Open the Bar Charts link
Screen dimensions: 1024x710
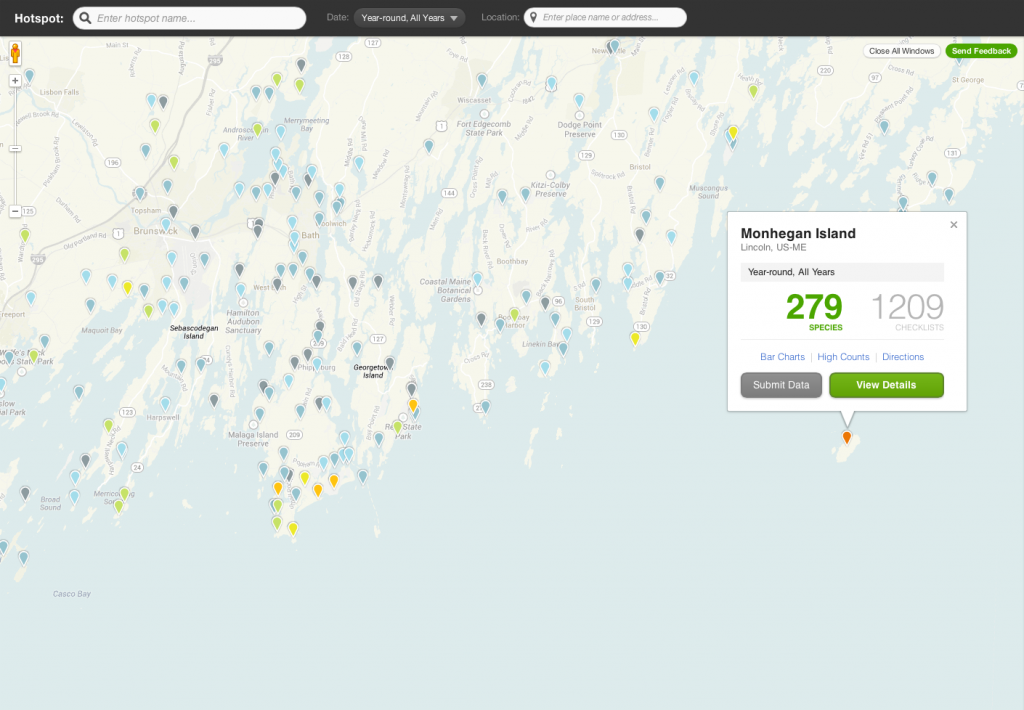tap(782, 357)
